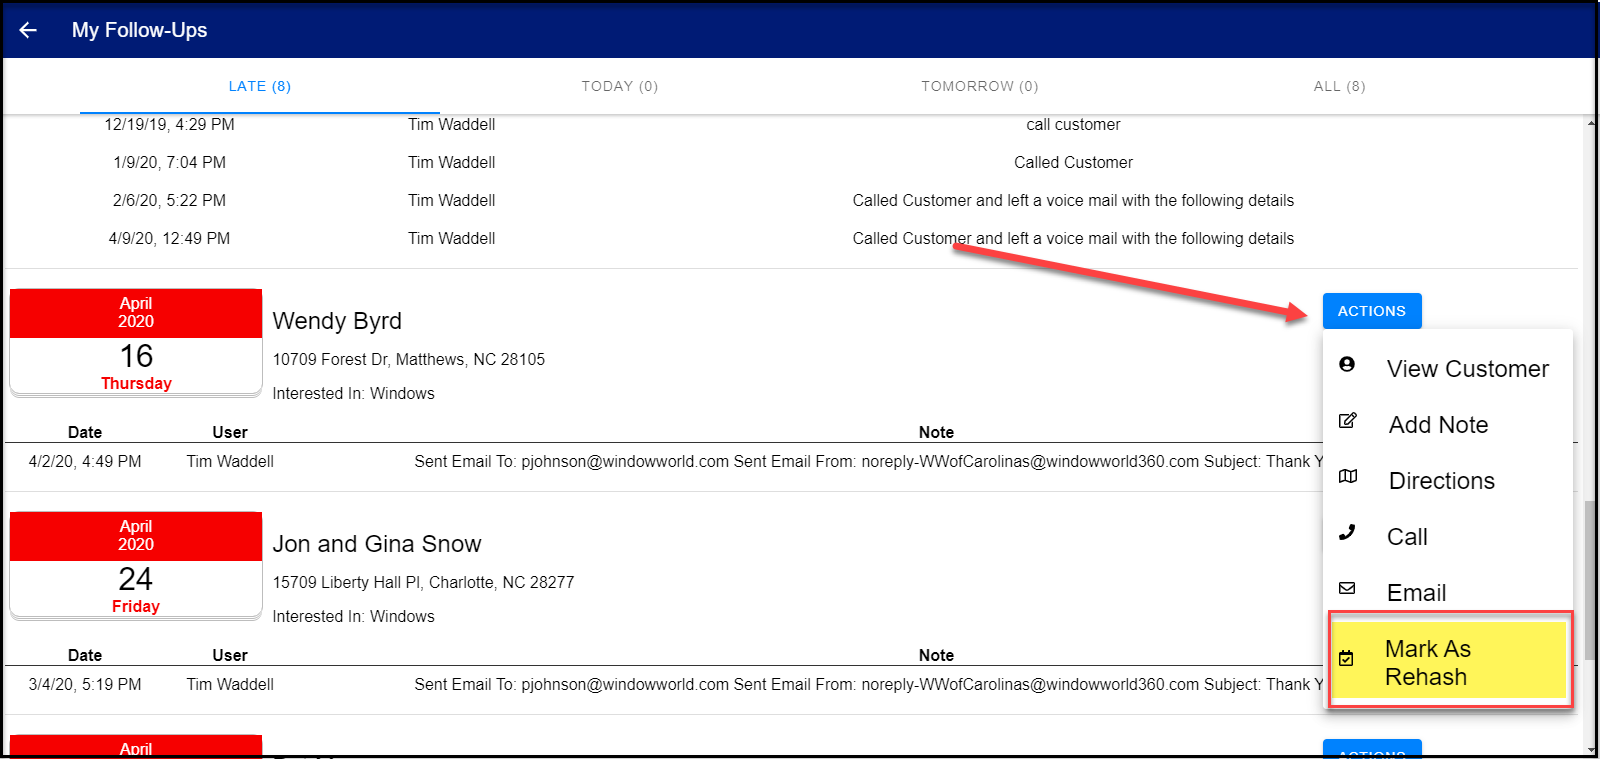The image size is (1600, 759).
Task: Open the ALL (8) tab
Action: click(x=1340, y=86)
